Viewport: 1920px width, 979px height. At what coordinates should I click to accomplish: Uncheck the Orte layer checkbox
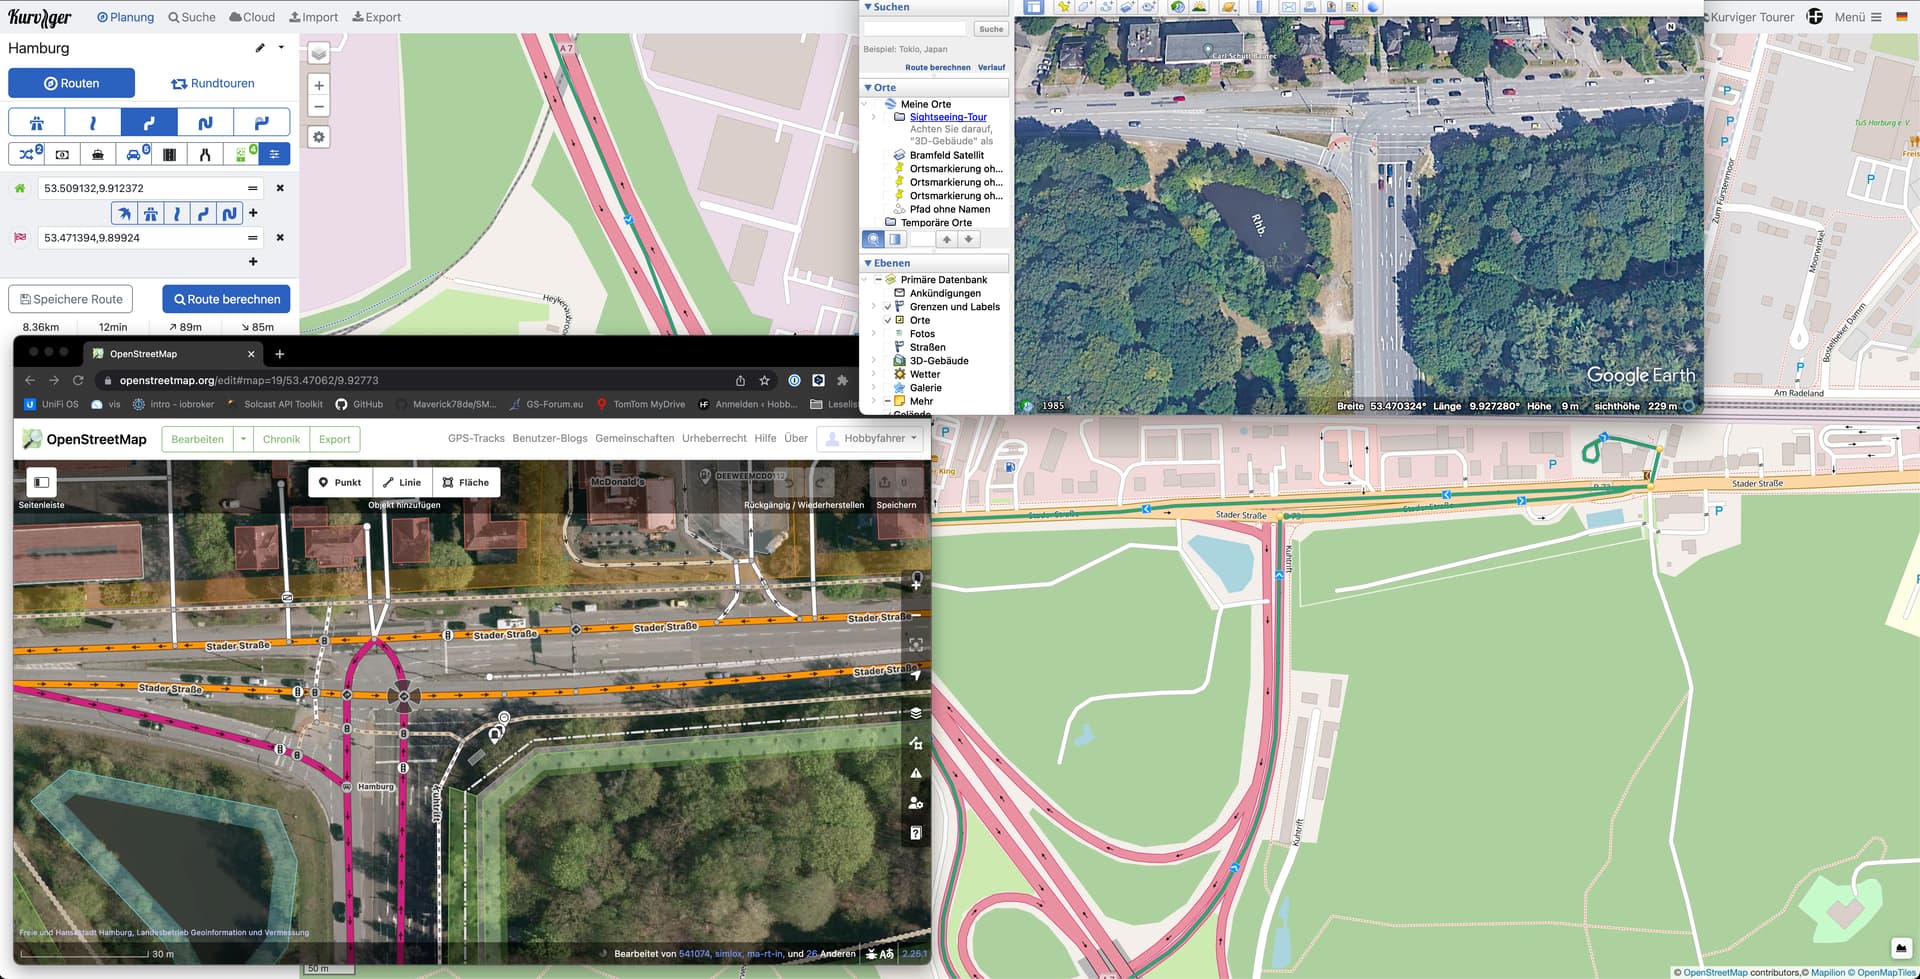pyautogui.click(x=887, y=320)
